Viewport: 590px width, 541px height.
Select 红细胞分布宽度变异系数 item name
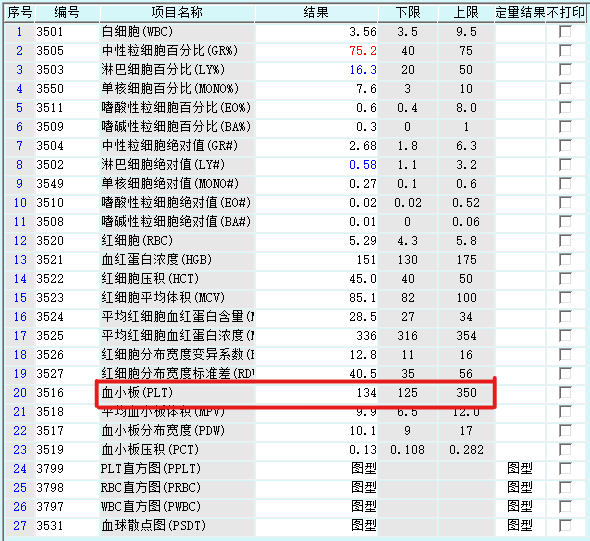[178, 354]
